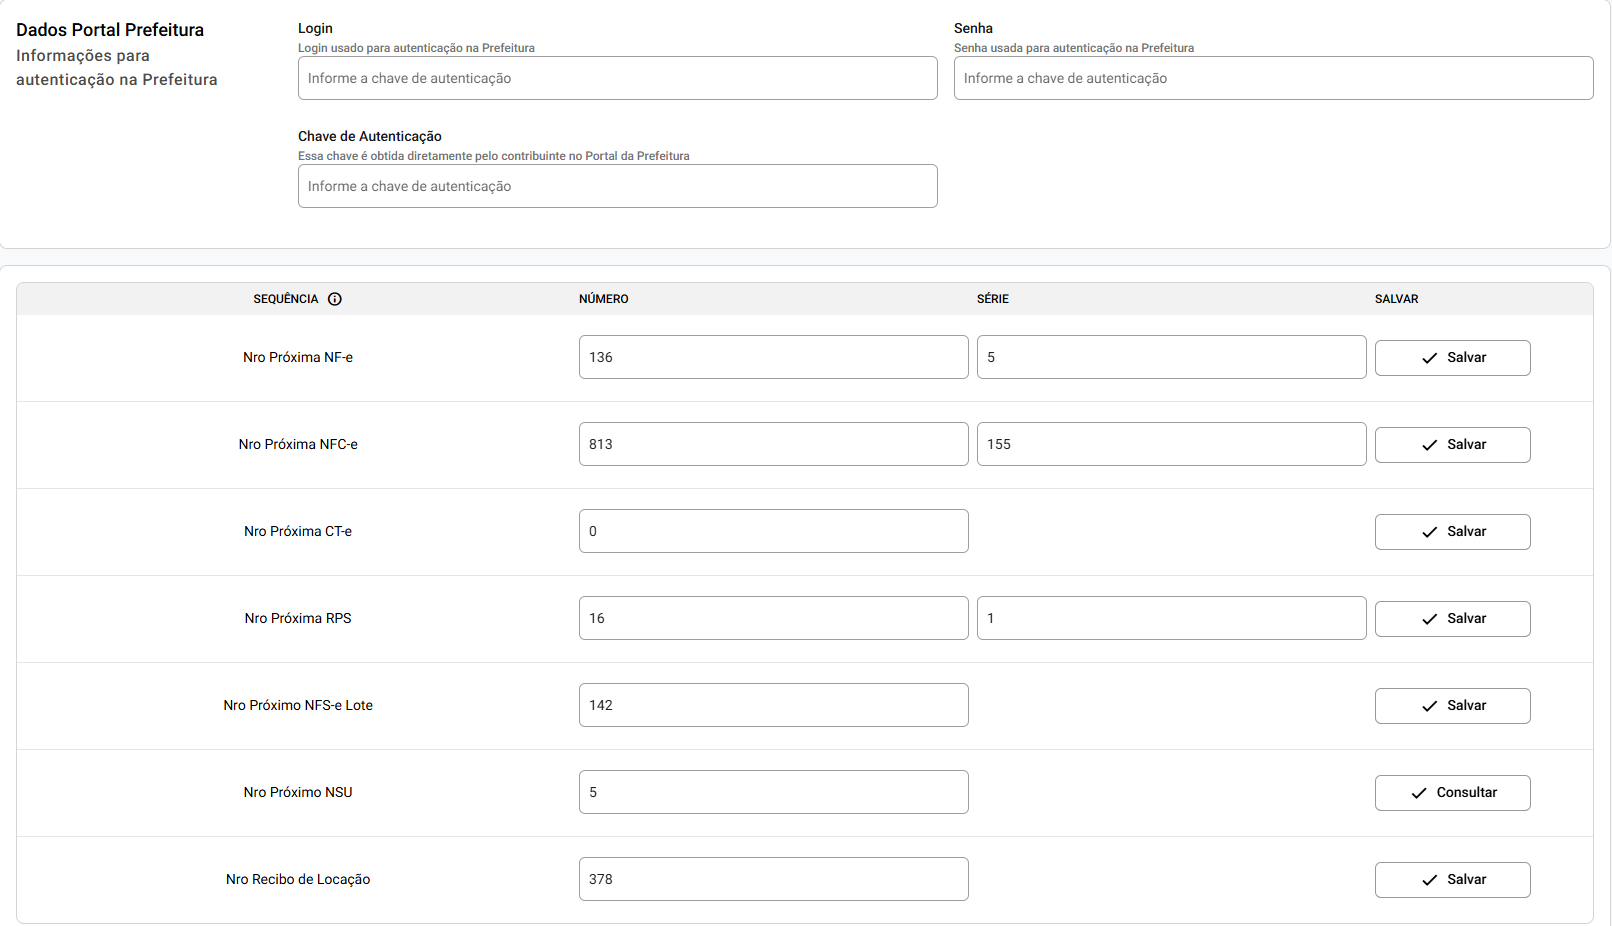Edit the NF-e número field showing 136
This screenshot has height=926, width=1612.
(773, 357)
